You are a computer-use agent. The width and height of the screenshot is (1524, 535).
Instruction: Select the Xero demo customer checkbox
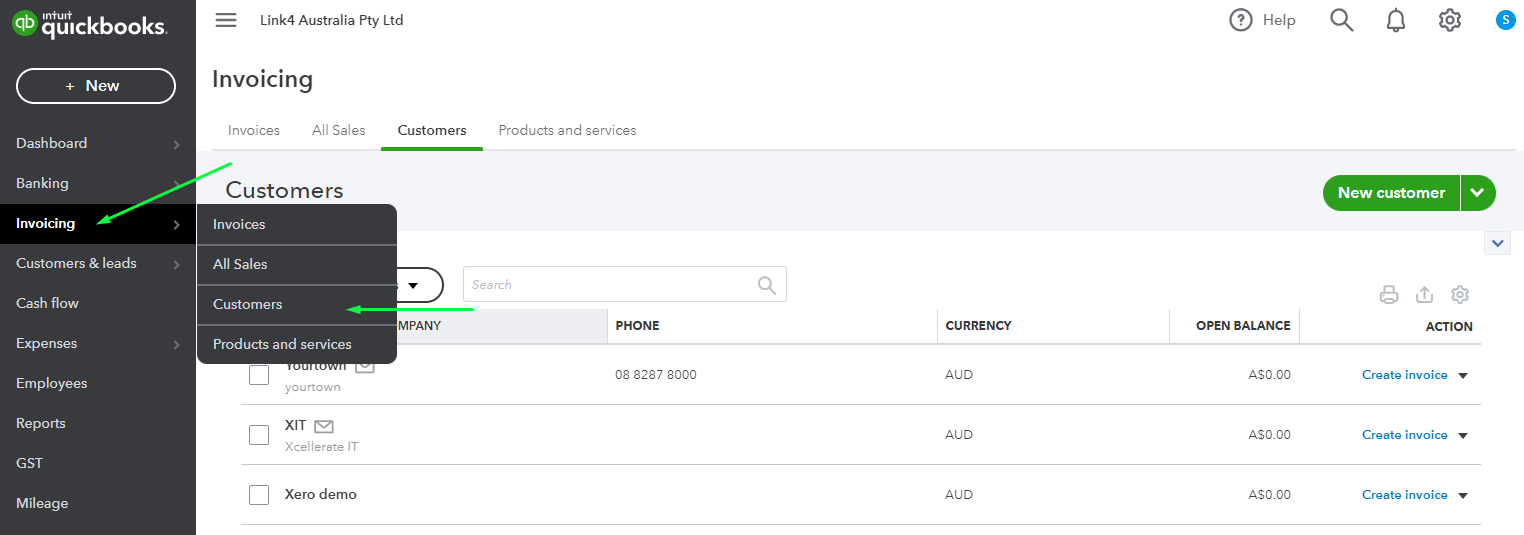point(259,495)
